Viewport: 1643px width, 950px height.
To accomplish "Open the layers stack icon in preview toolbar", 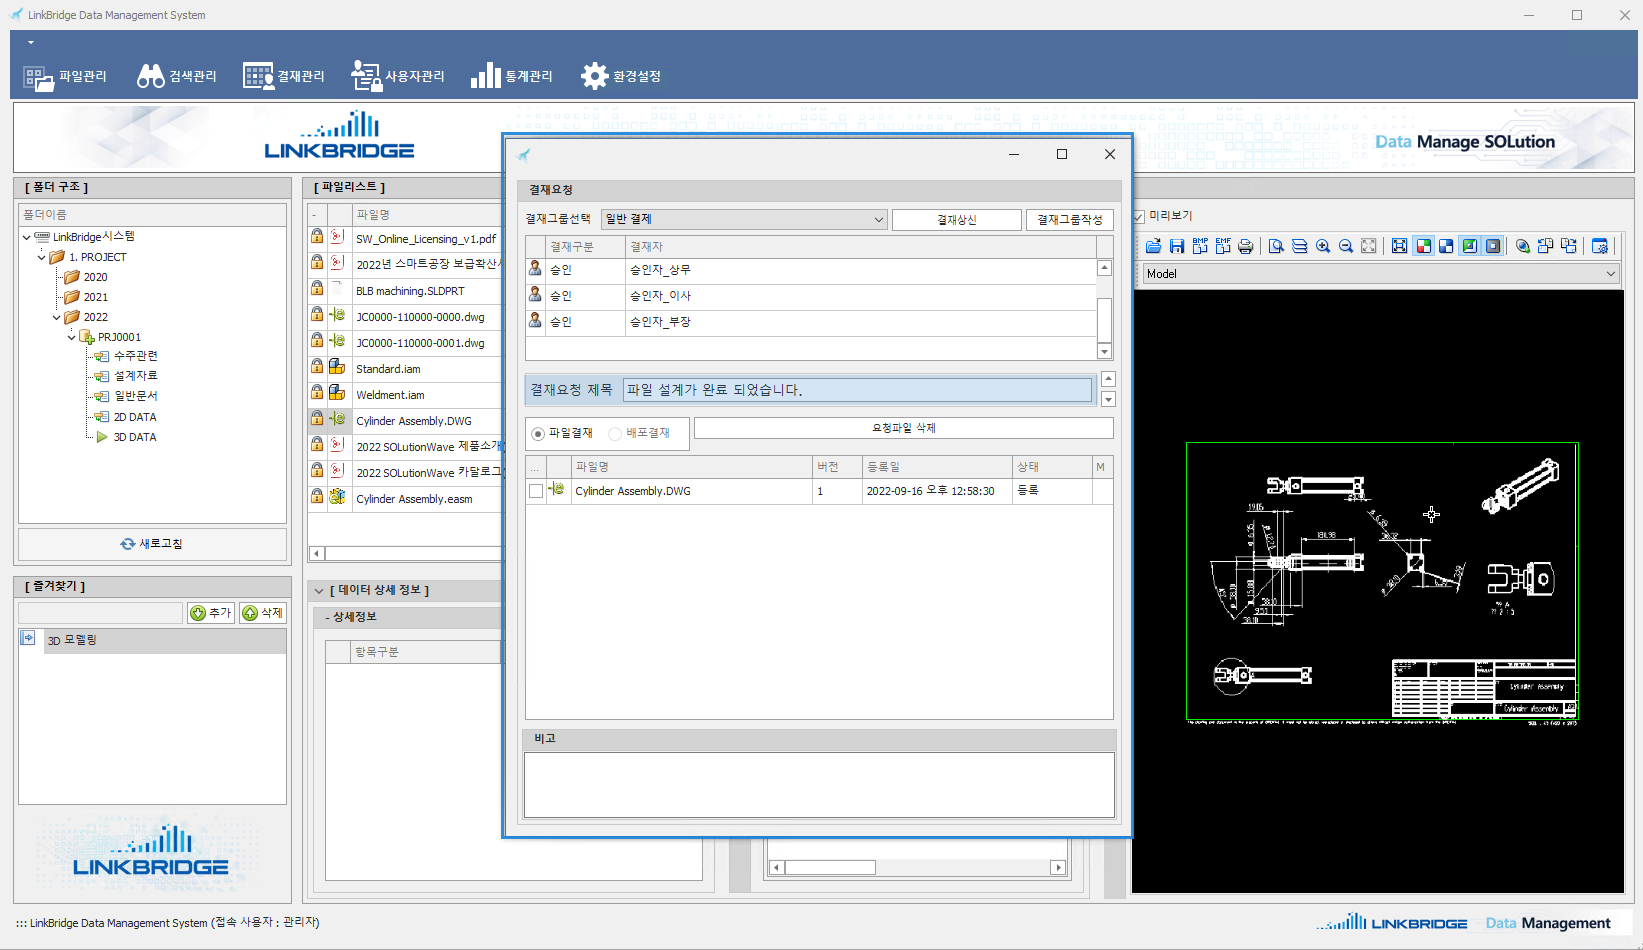I will (x=1299, y=246).
